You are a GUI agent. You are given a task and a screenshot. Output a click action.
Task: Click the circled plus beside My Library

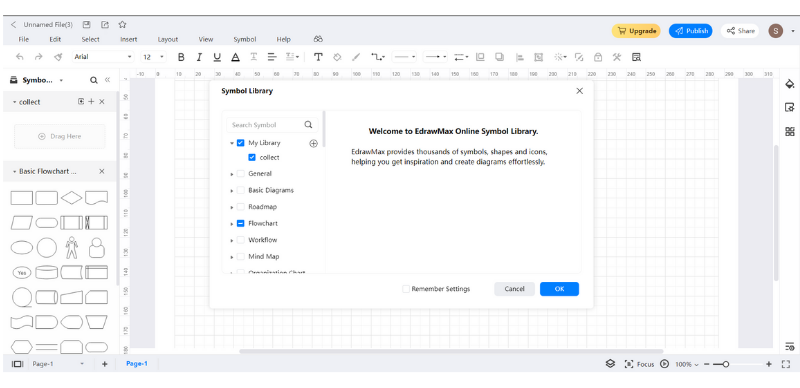pyautogui.click(x=313, y=143)
